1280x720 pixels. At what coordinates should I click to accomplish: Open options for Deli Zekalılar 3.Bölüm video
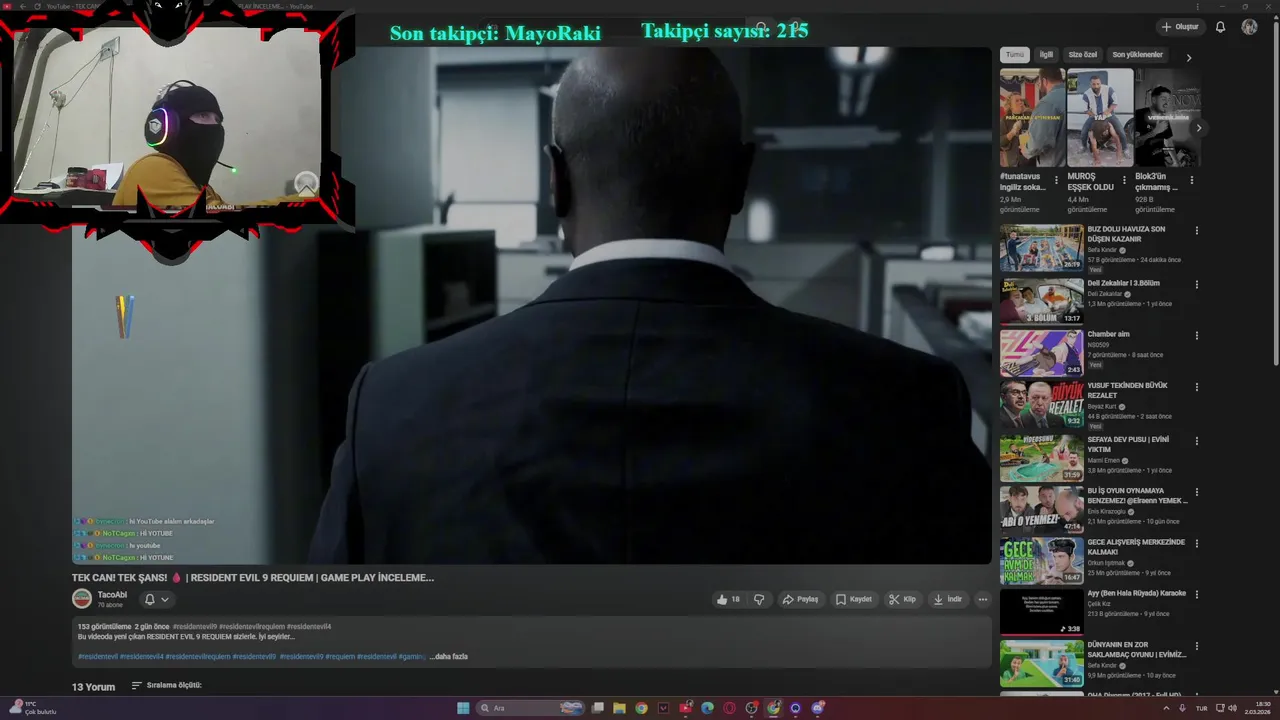point(1197,285)
